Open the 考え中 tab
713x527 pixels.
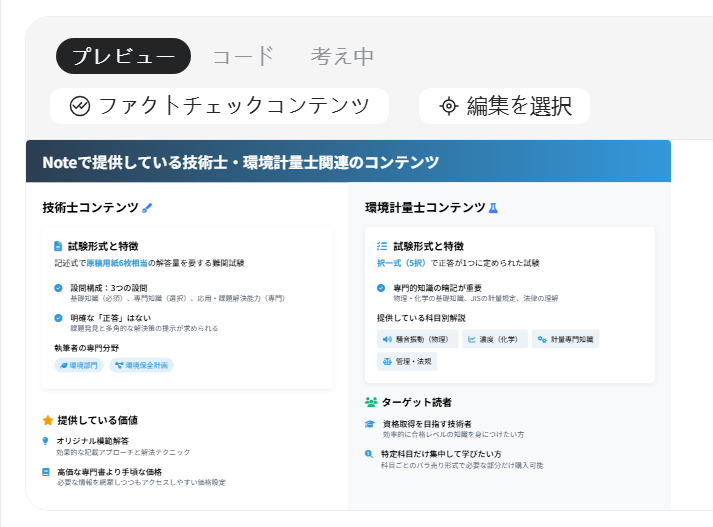click(x=342, y=56)
